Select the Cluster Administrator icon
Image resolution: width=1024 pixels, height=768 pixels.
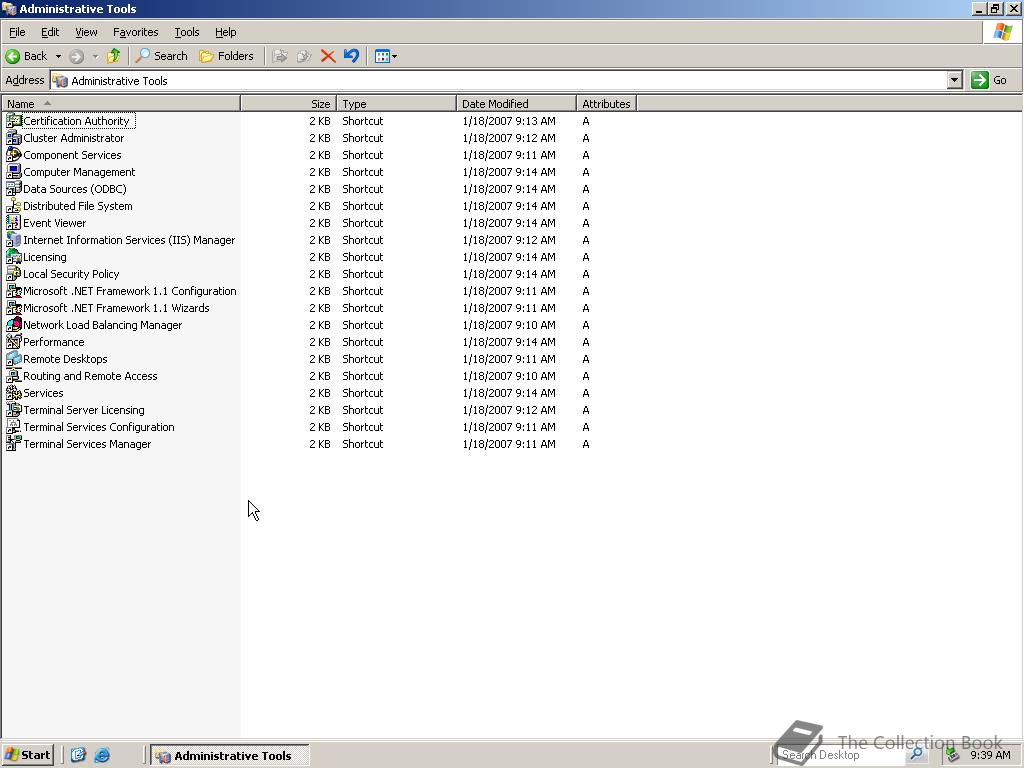click(13, 138)
